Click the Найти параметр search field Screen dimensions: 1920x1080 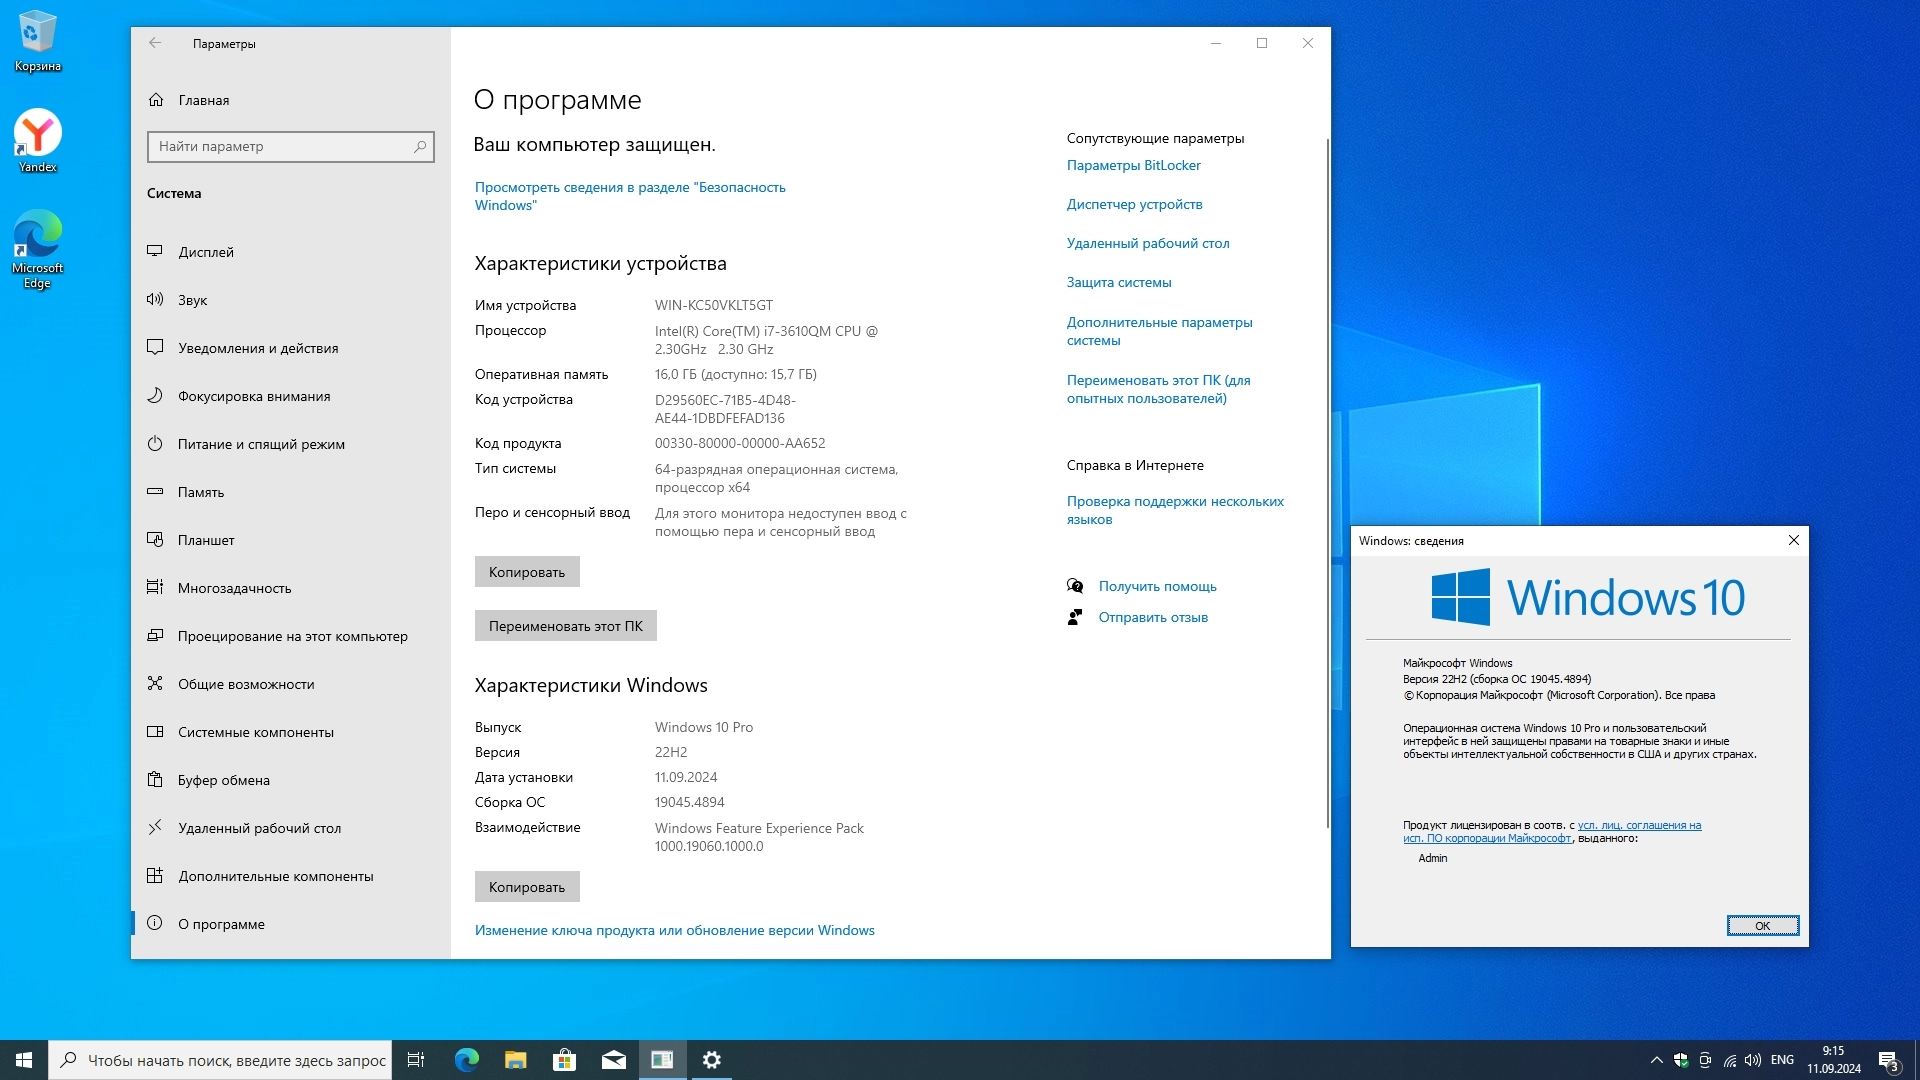(x=280, y=146)
